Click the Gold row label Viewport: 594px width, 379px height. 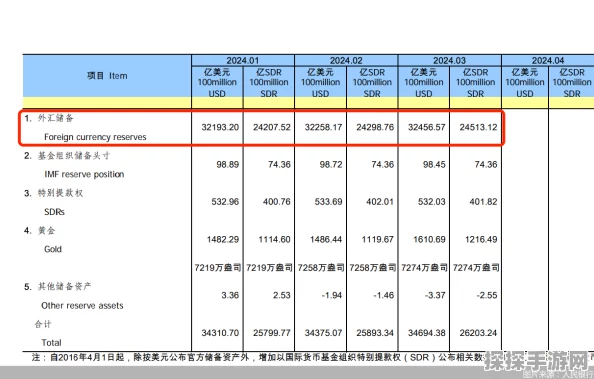(53, 249)
